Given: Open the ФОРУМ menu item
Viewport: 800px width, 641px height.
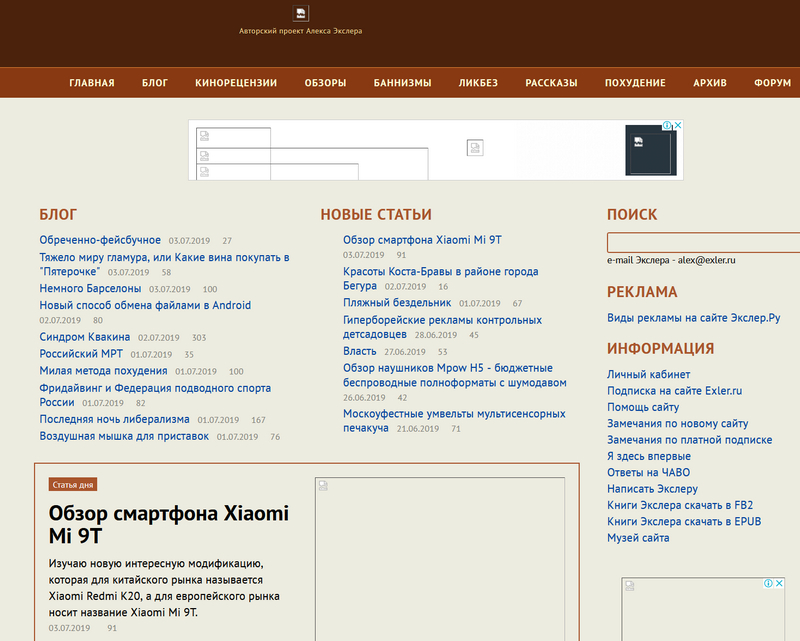Looking at the screenshot, I should [772, 83].
